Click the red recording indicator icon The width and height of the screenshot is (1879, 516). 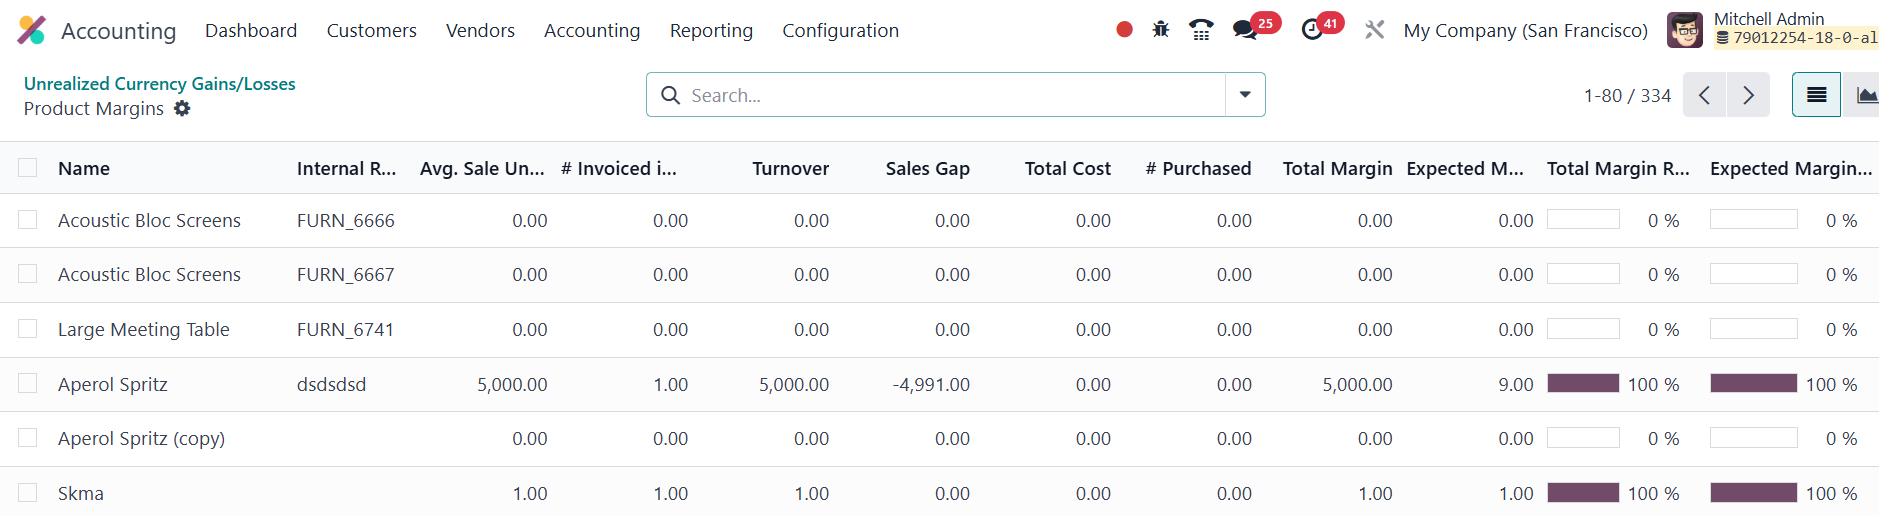tap(1124, 30)
